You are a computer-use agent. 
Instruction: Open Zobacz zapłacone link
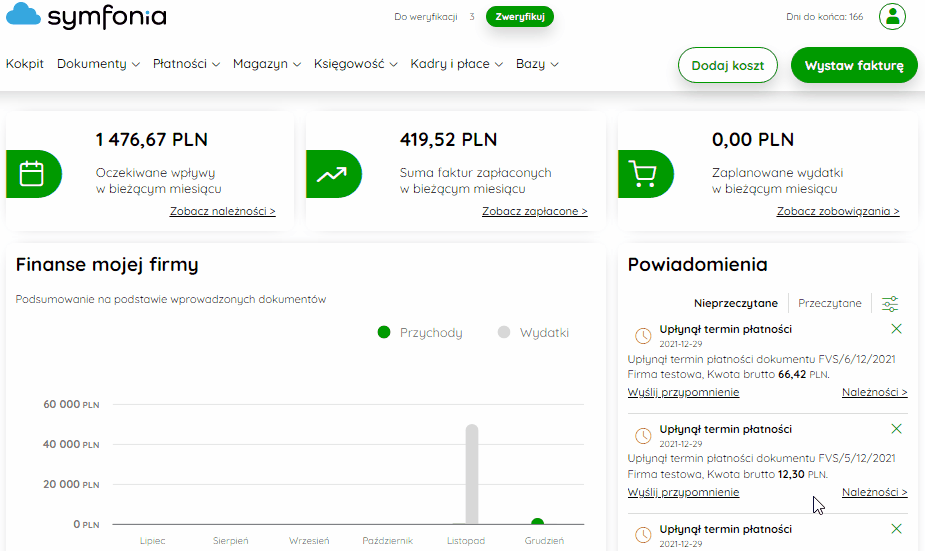pos(534,211)
